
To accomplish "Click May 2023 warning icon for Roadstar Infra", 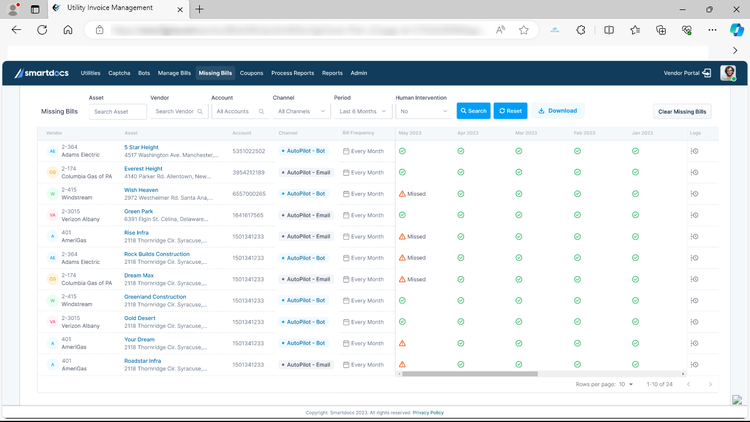I will tap(402, 365).
